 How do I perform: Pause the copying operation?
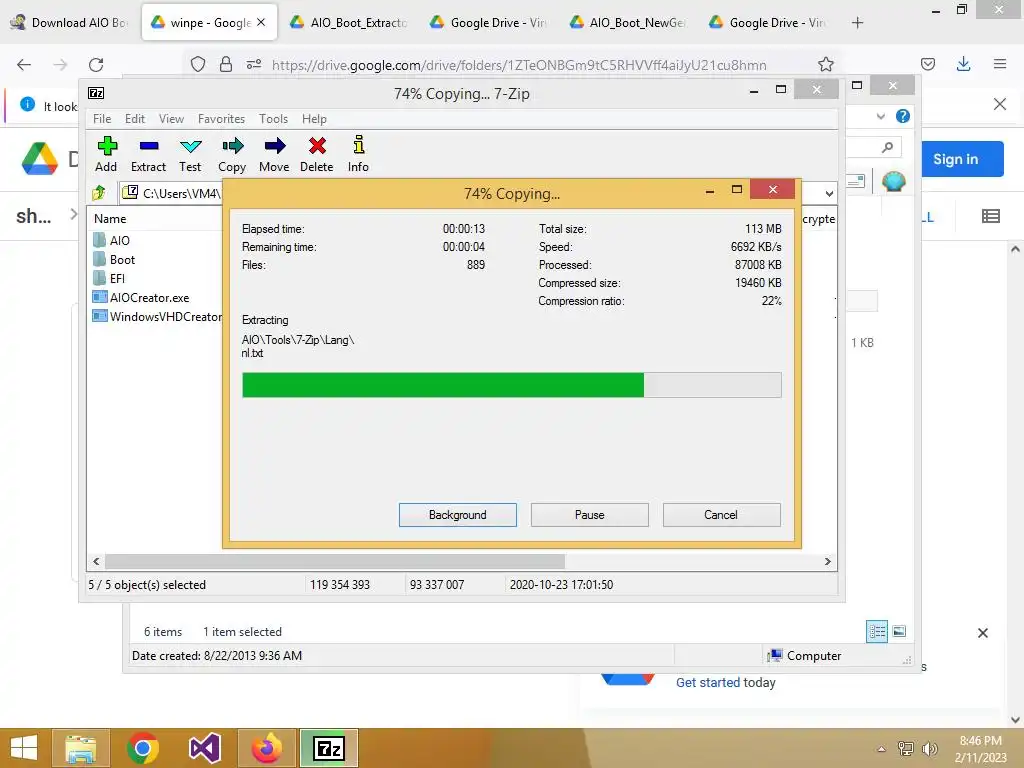point(590,515)
